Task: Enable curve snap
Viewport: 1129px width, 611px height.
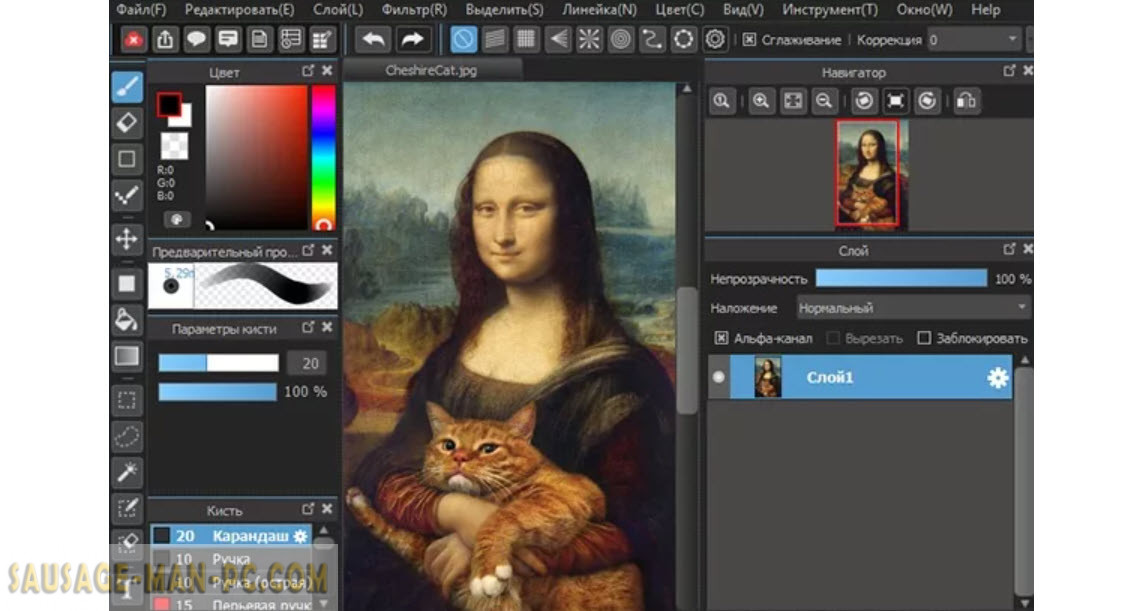Action: coord(652,39)
